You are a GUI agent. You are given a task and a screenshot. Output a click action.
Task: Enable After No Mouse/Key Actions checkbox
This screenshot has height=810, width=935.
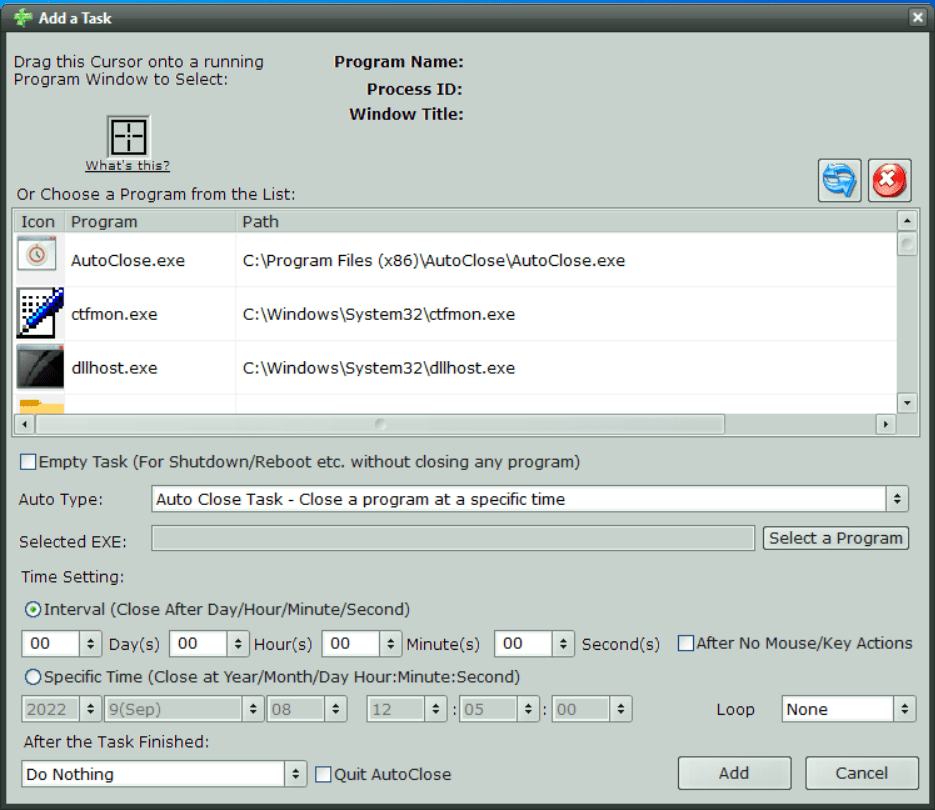(x=686, y=643)
